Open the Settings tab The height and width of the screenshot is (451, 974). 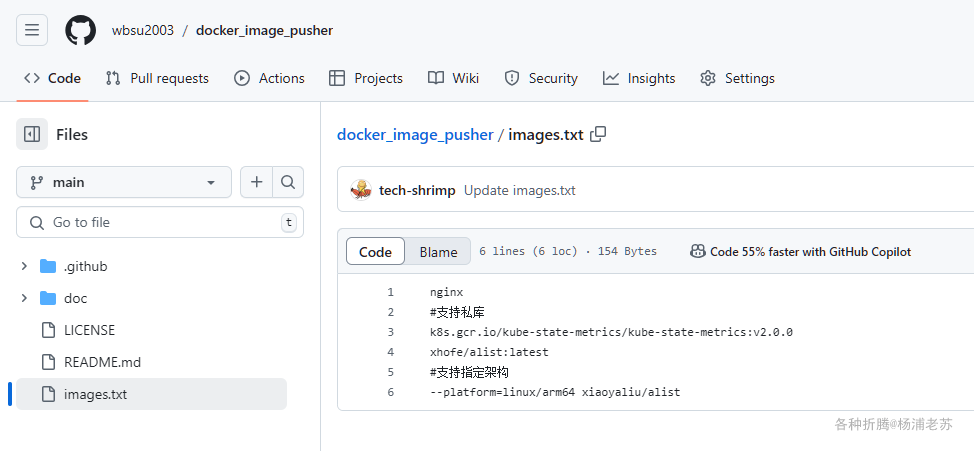pyautogui.click(x=737, y=78)
